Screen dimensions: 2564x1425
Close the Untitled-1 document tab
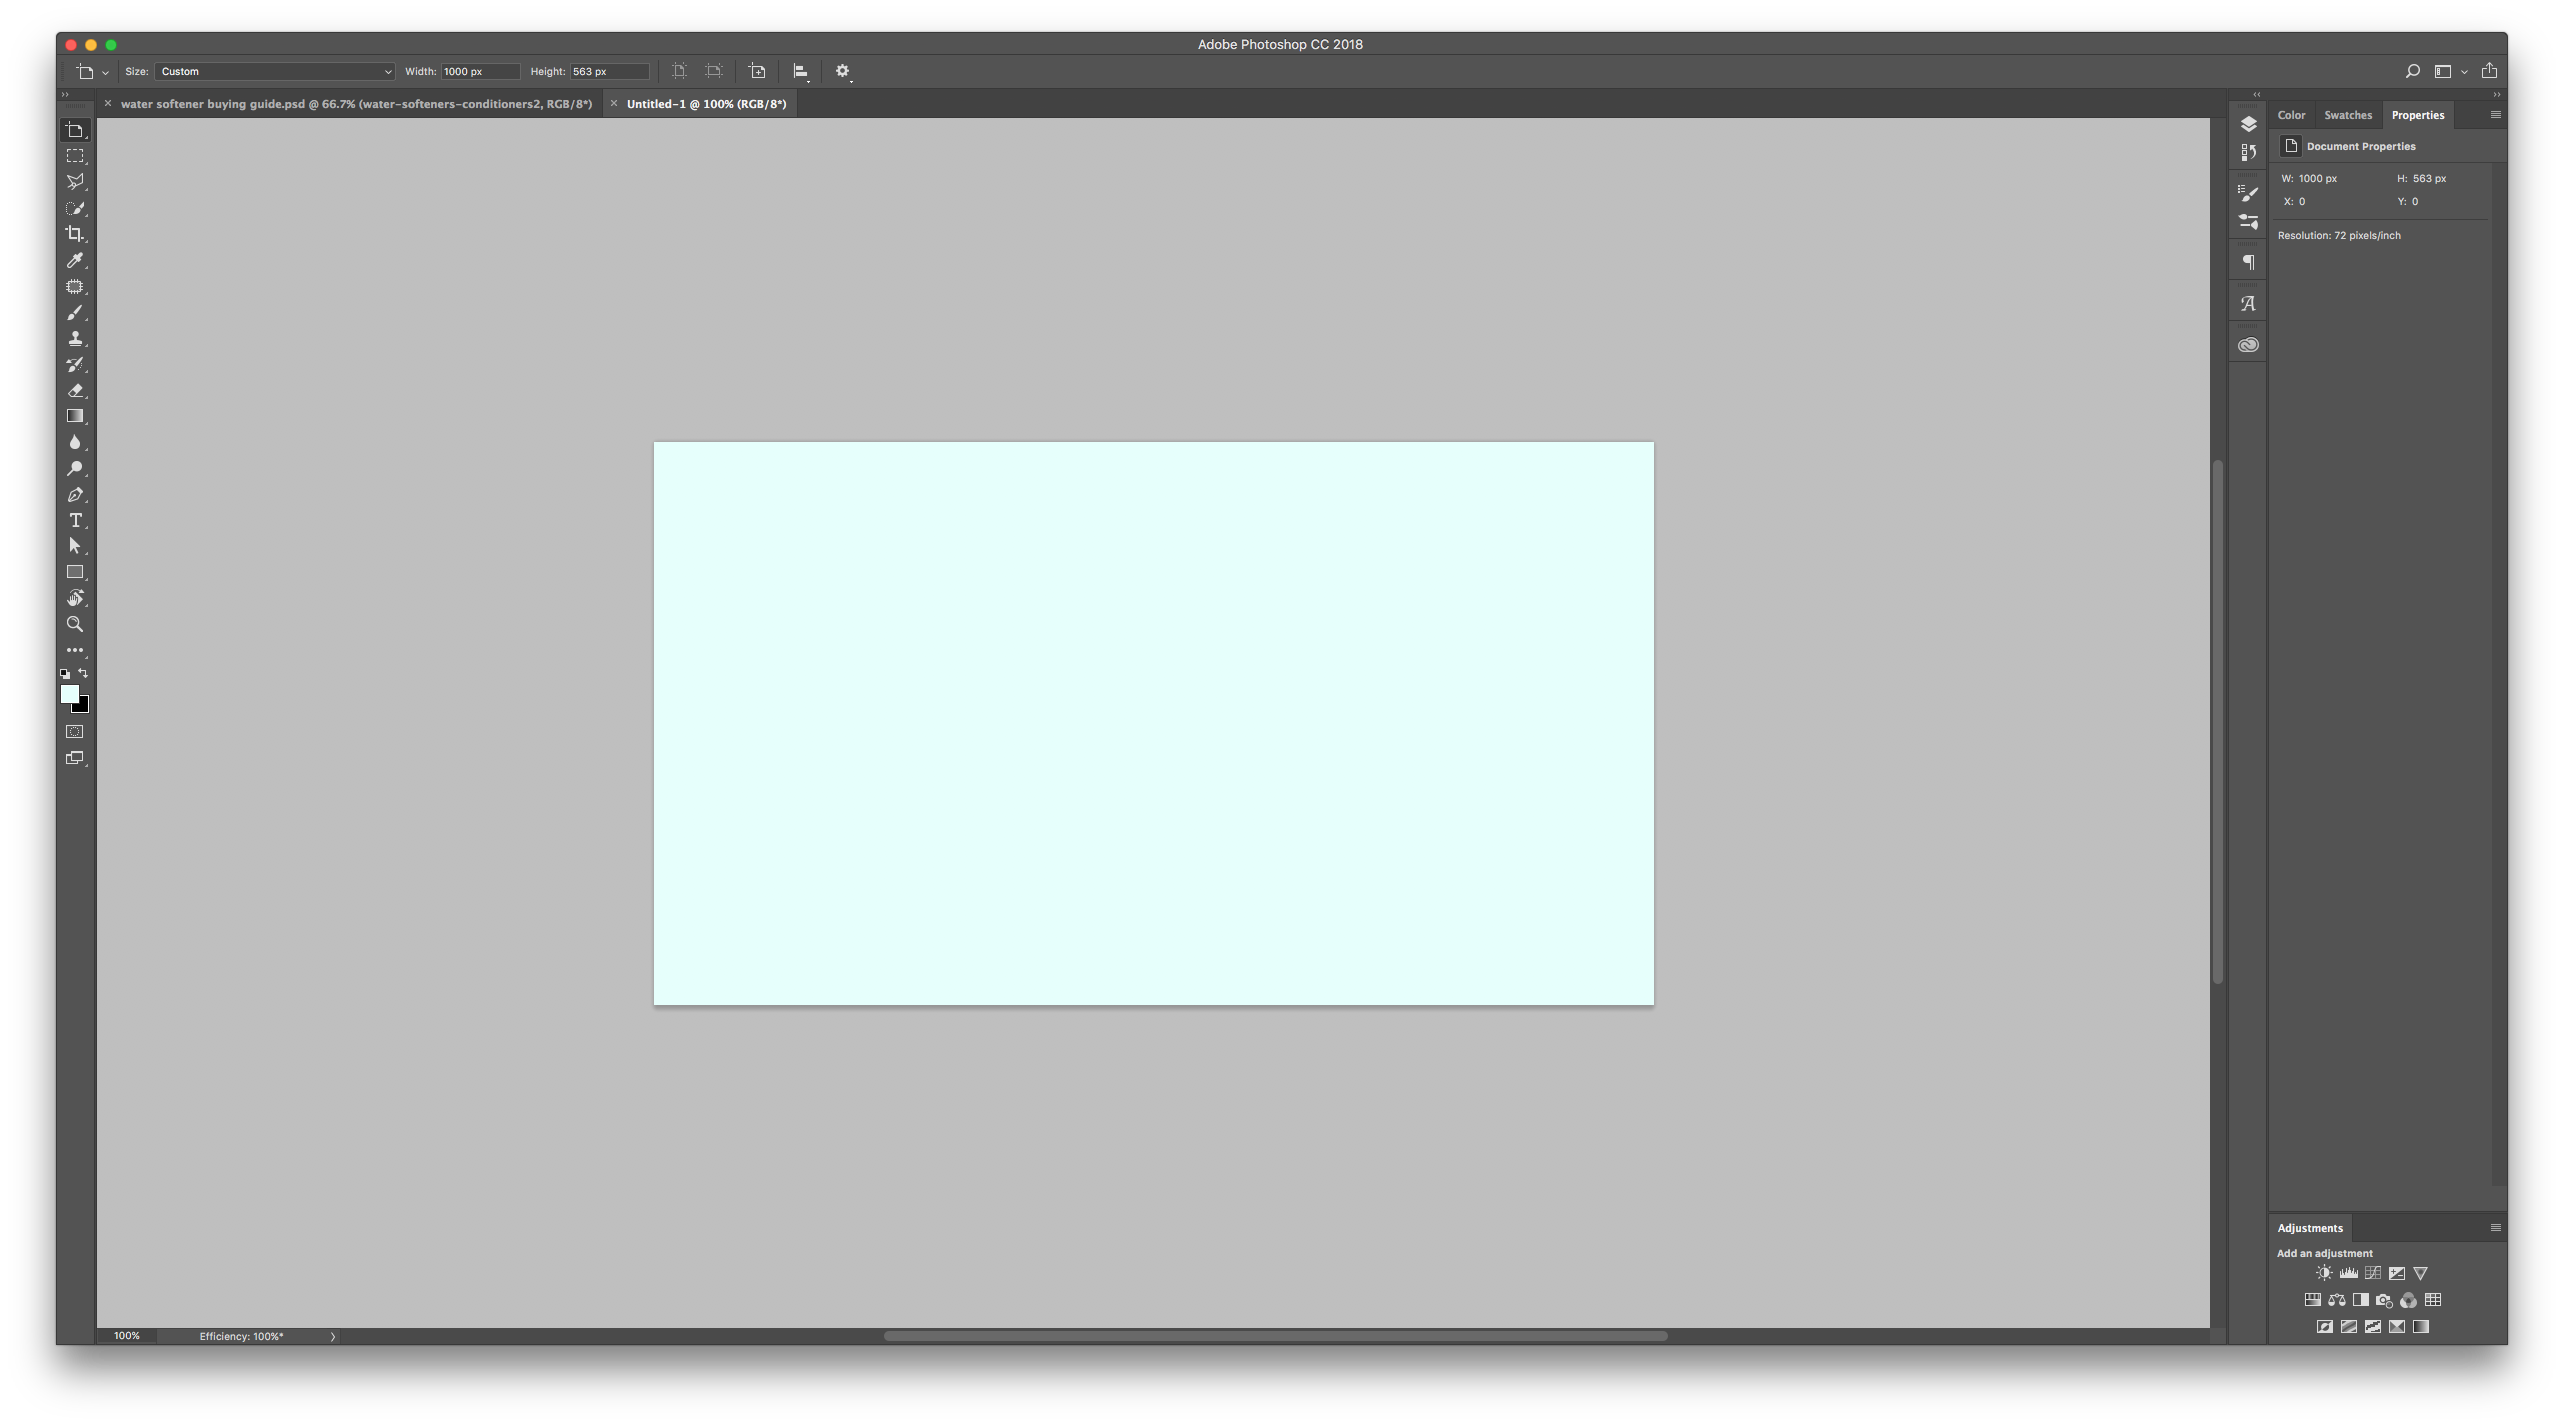click(x=613, y=103)
